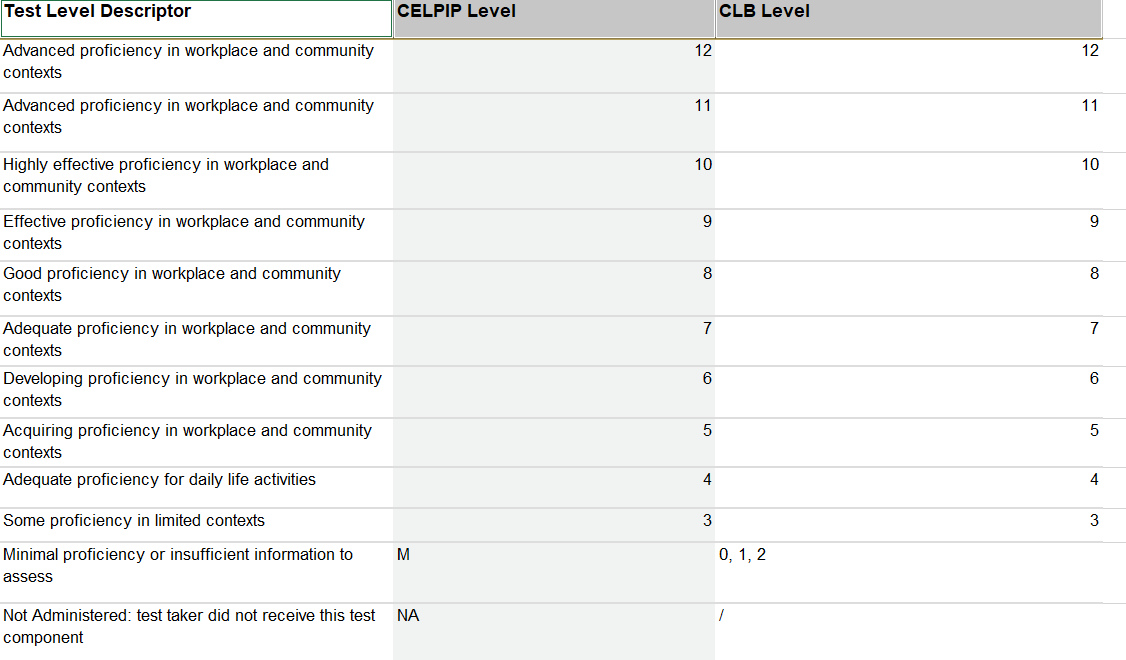Click the "Developing proficiency" descriptor cell
Viewport: 1126px width, 660px height.
[x=196, y=390]
